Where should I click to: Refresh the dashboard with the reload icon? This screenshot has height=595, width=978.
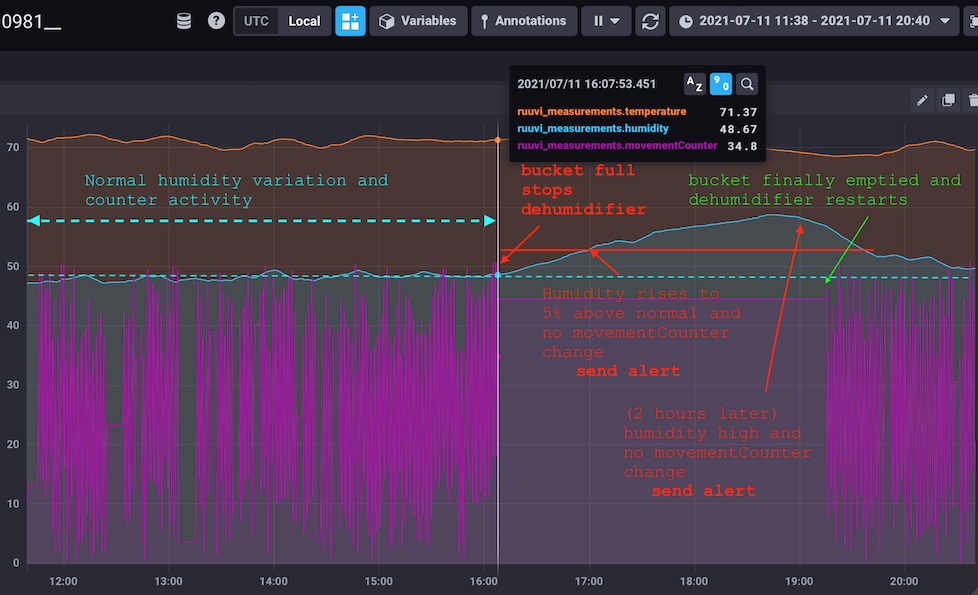click(x=650, y=21)
